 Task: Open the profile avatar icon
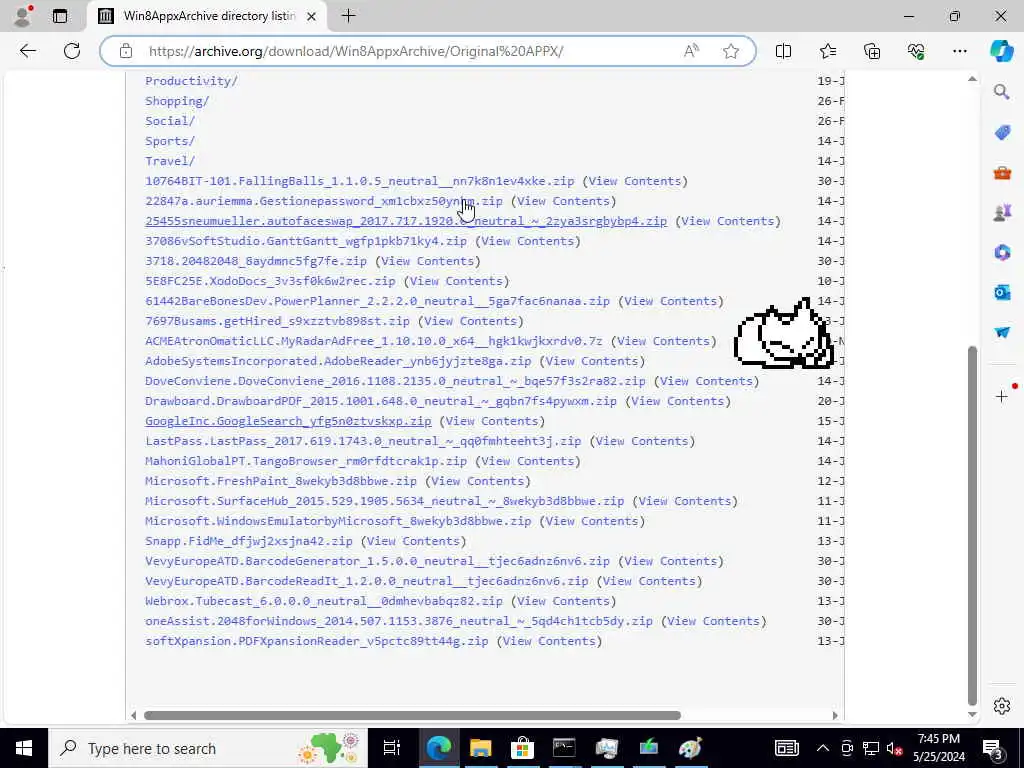point(23,16)
